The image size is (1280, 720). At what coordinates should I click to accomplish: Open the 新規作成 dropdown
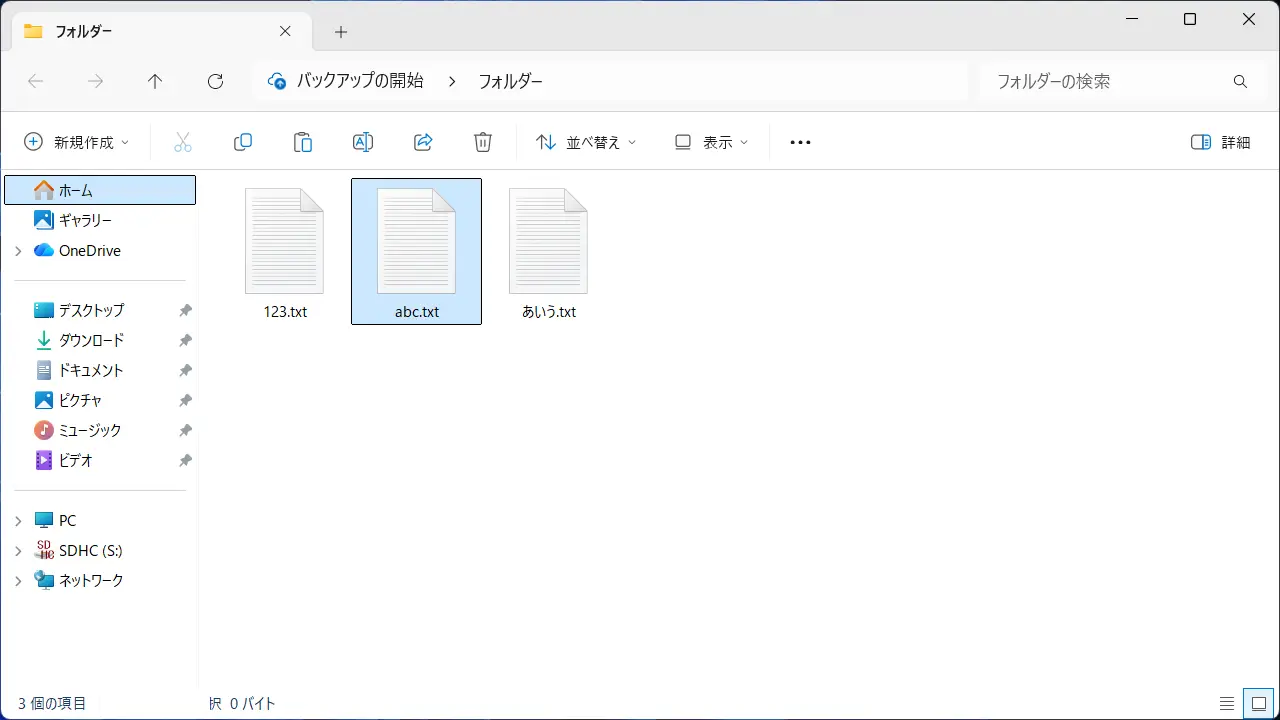(x=77, y=141)
